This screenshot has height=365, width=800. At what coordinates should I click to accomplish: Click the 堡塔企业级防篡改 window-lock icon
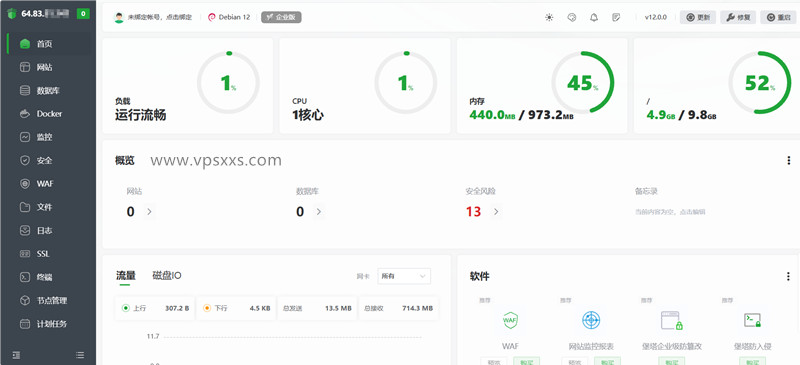click(672, 321)
